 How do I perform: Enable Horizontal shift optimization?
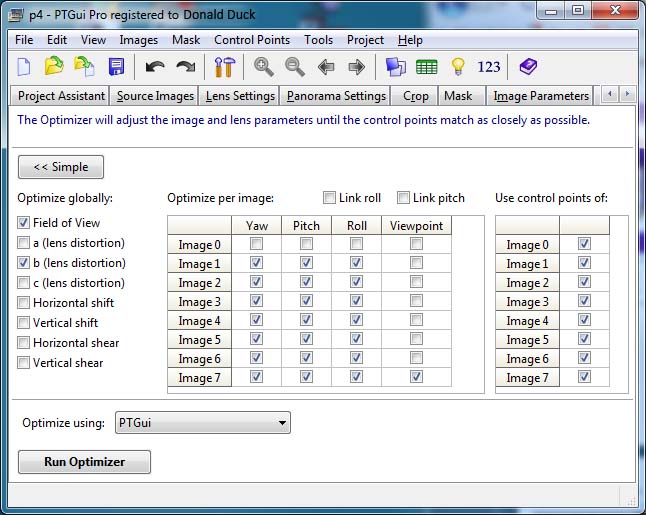tap(24, 303)
